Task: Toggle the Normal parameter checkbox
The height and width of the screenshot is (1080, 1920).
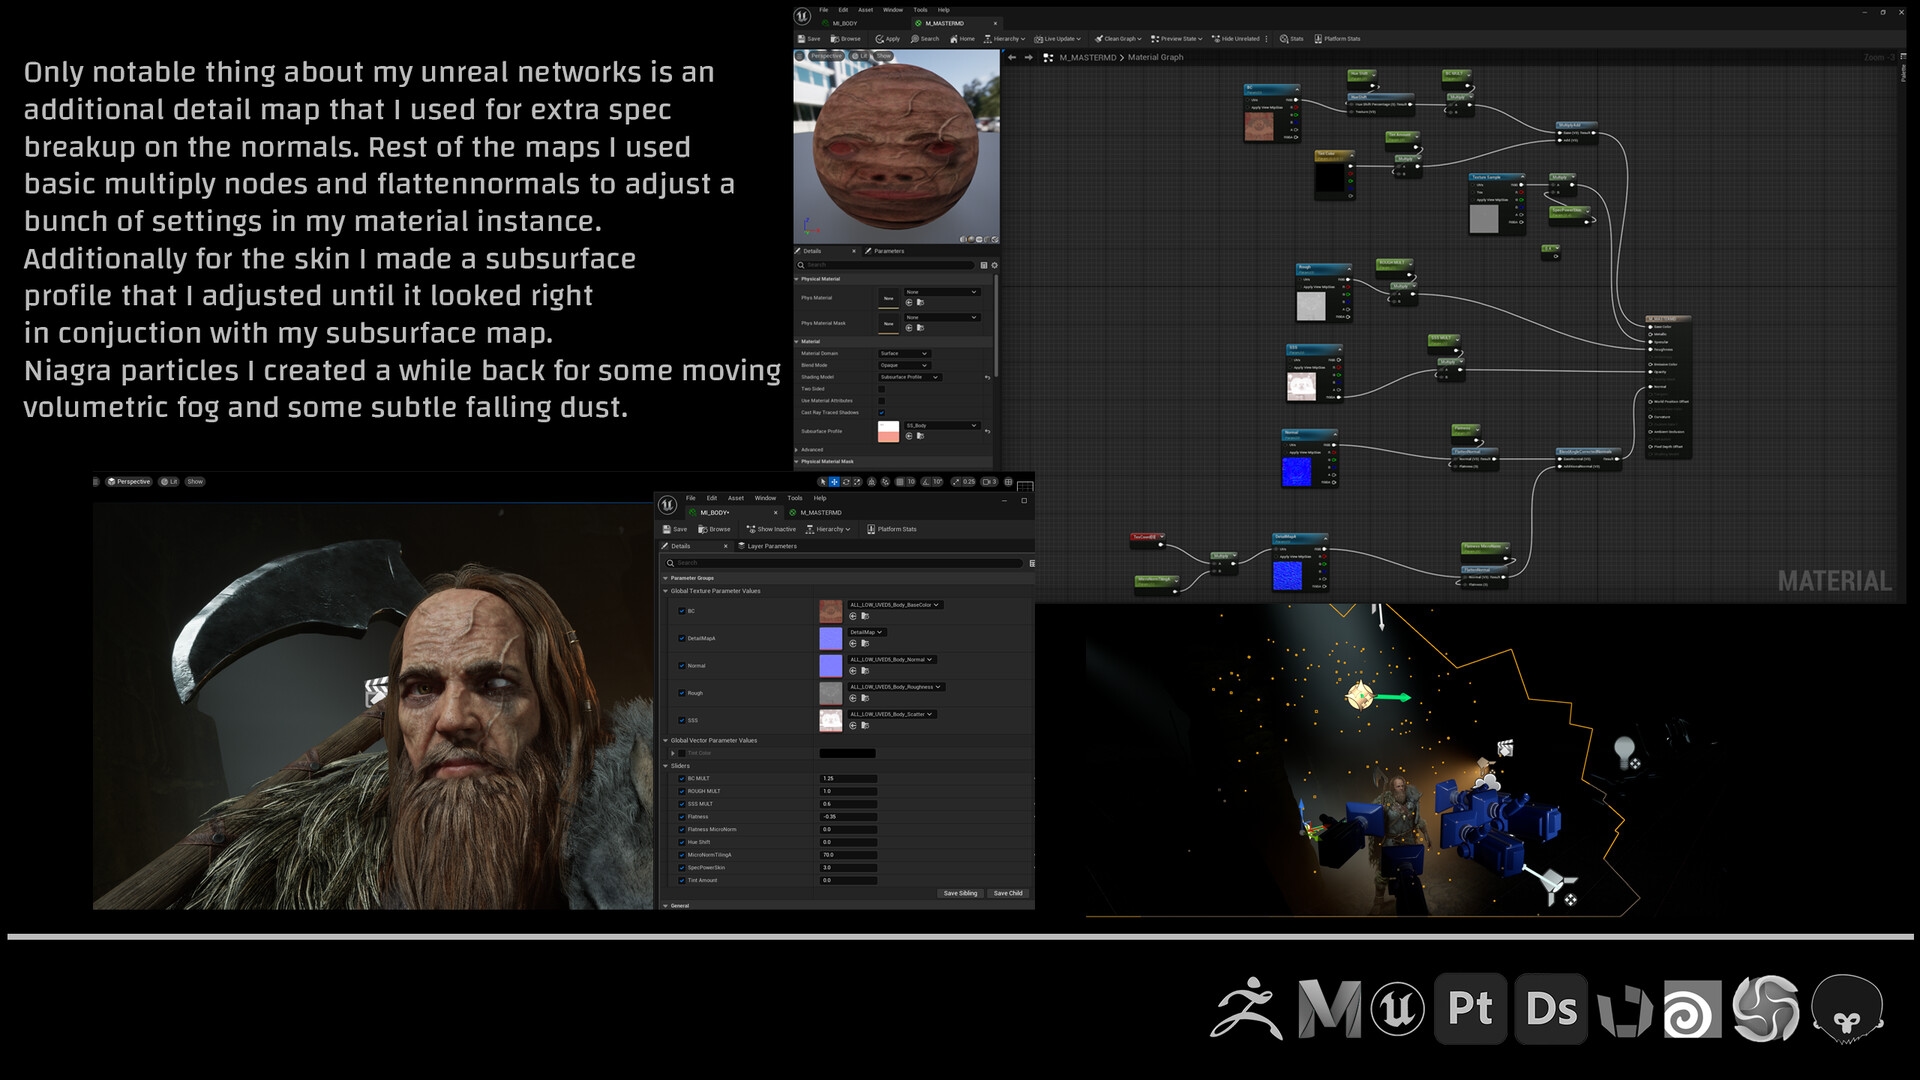Action: [x=682, y=665]
